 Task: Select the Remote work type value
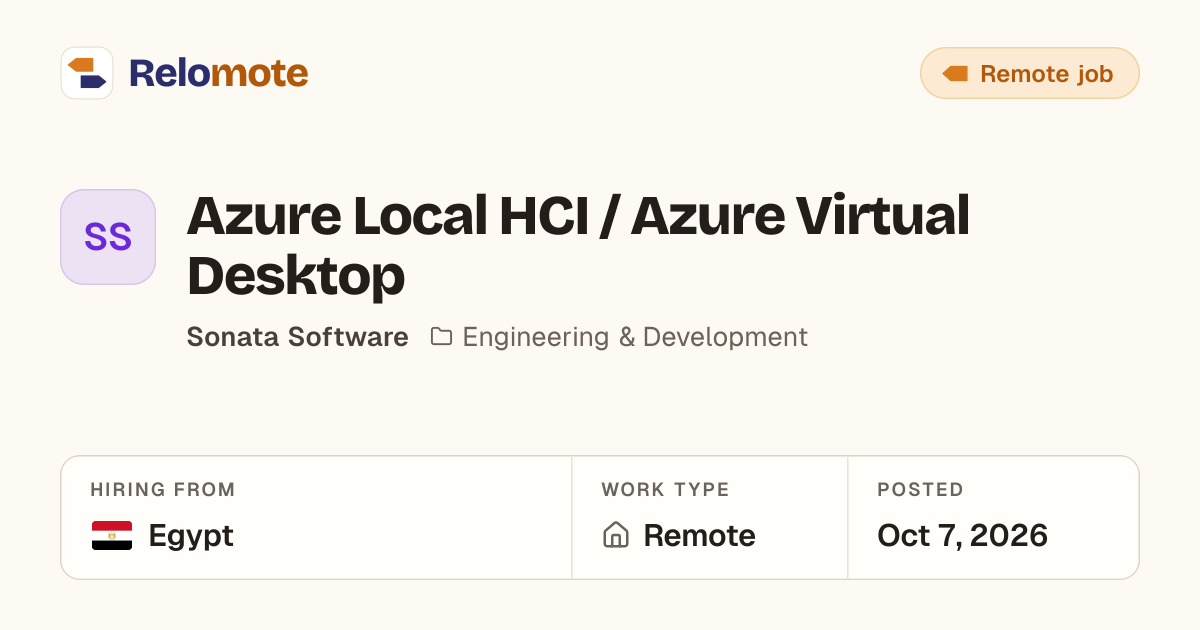[700, 536]
